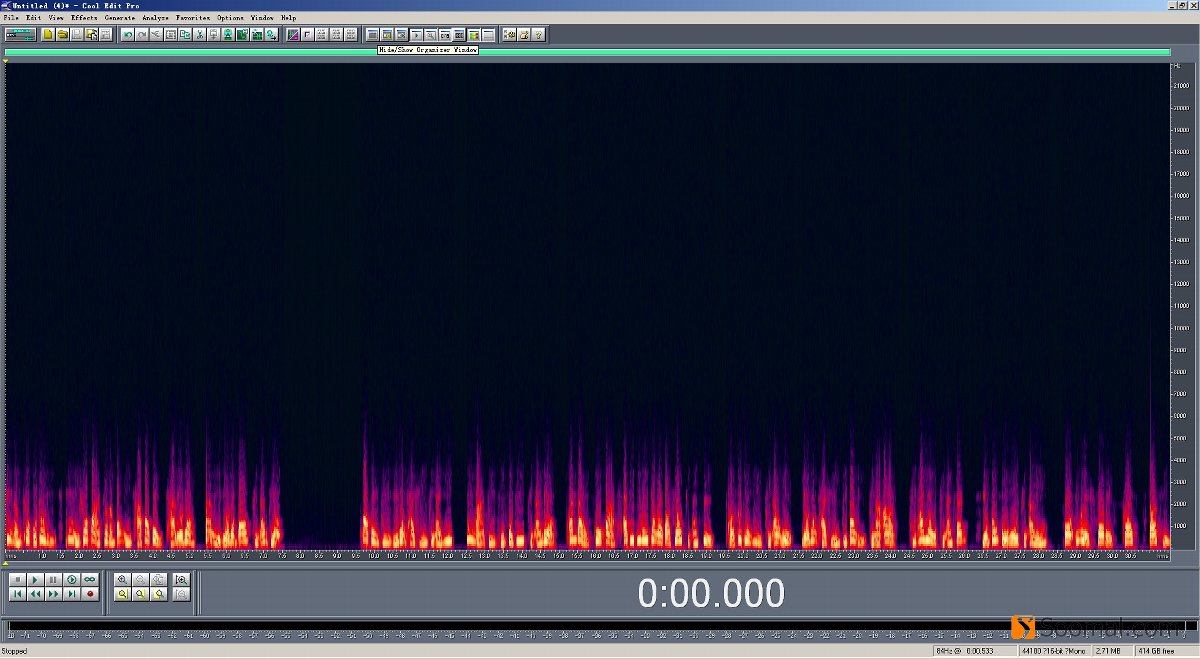
Task: Click the Help question mark toolbar icon
Action: click(538, 35)
